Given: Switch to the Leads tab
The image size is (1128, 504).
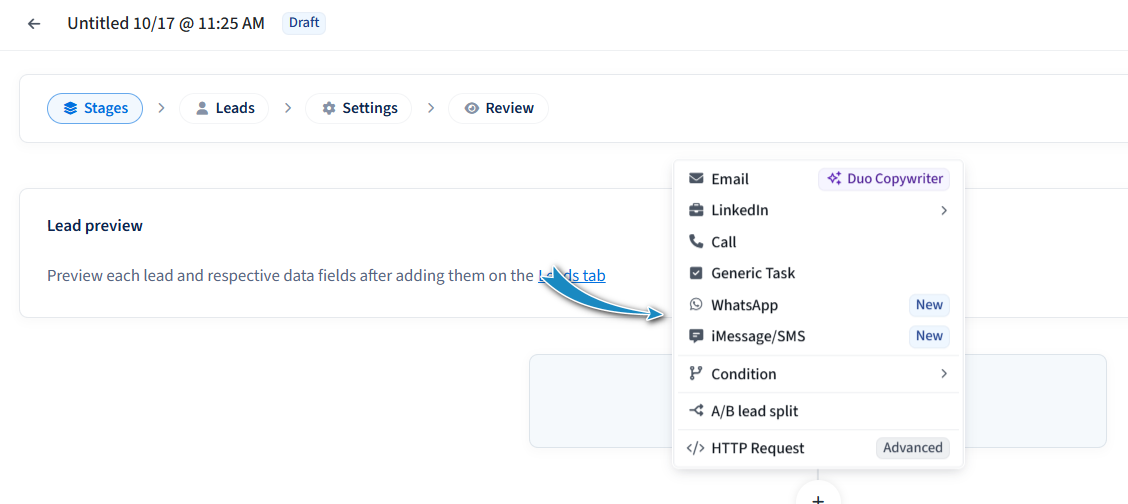Looking at the screenshot, I should pyautogui.click(x=224, y=108).
